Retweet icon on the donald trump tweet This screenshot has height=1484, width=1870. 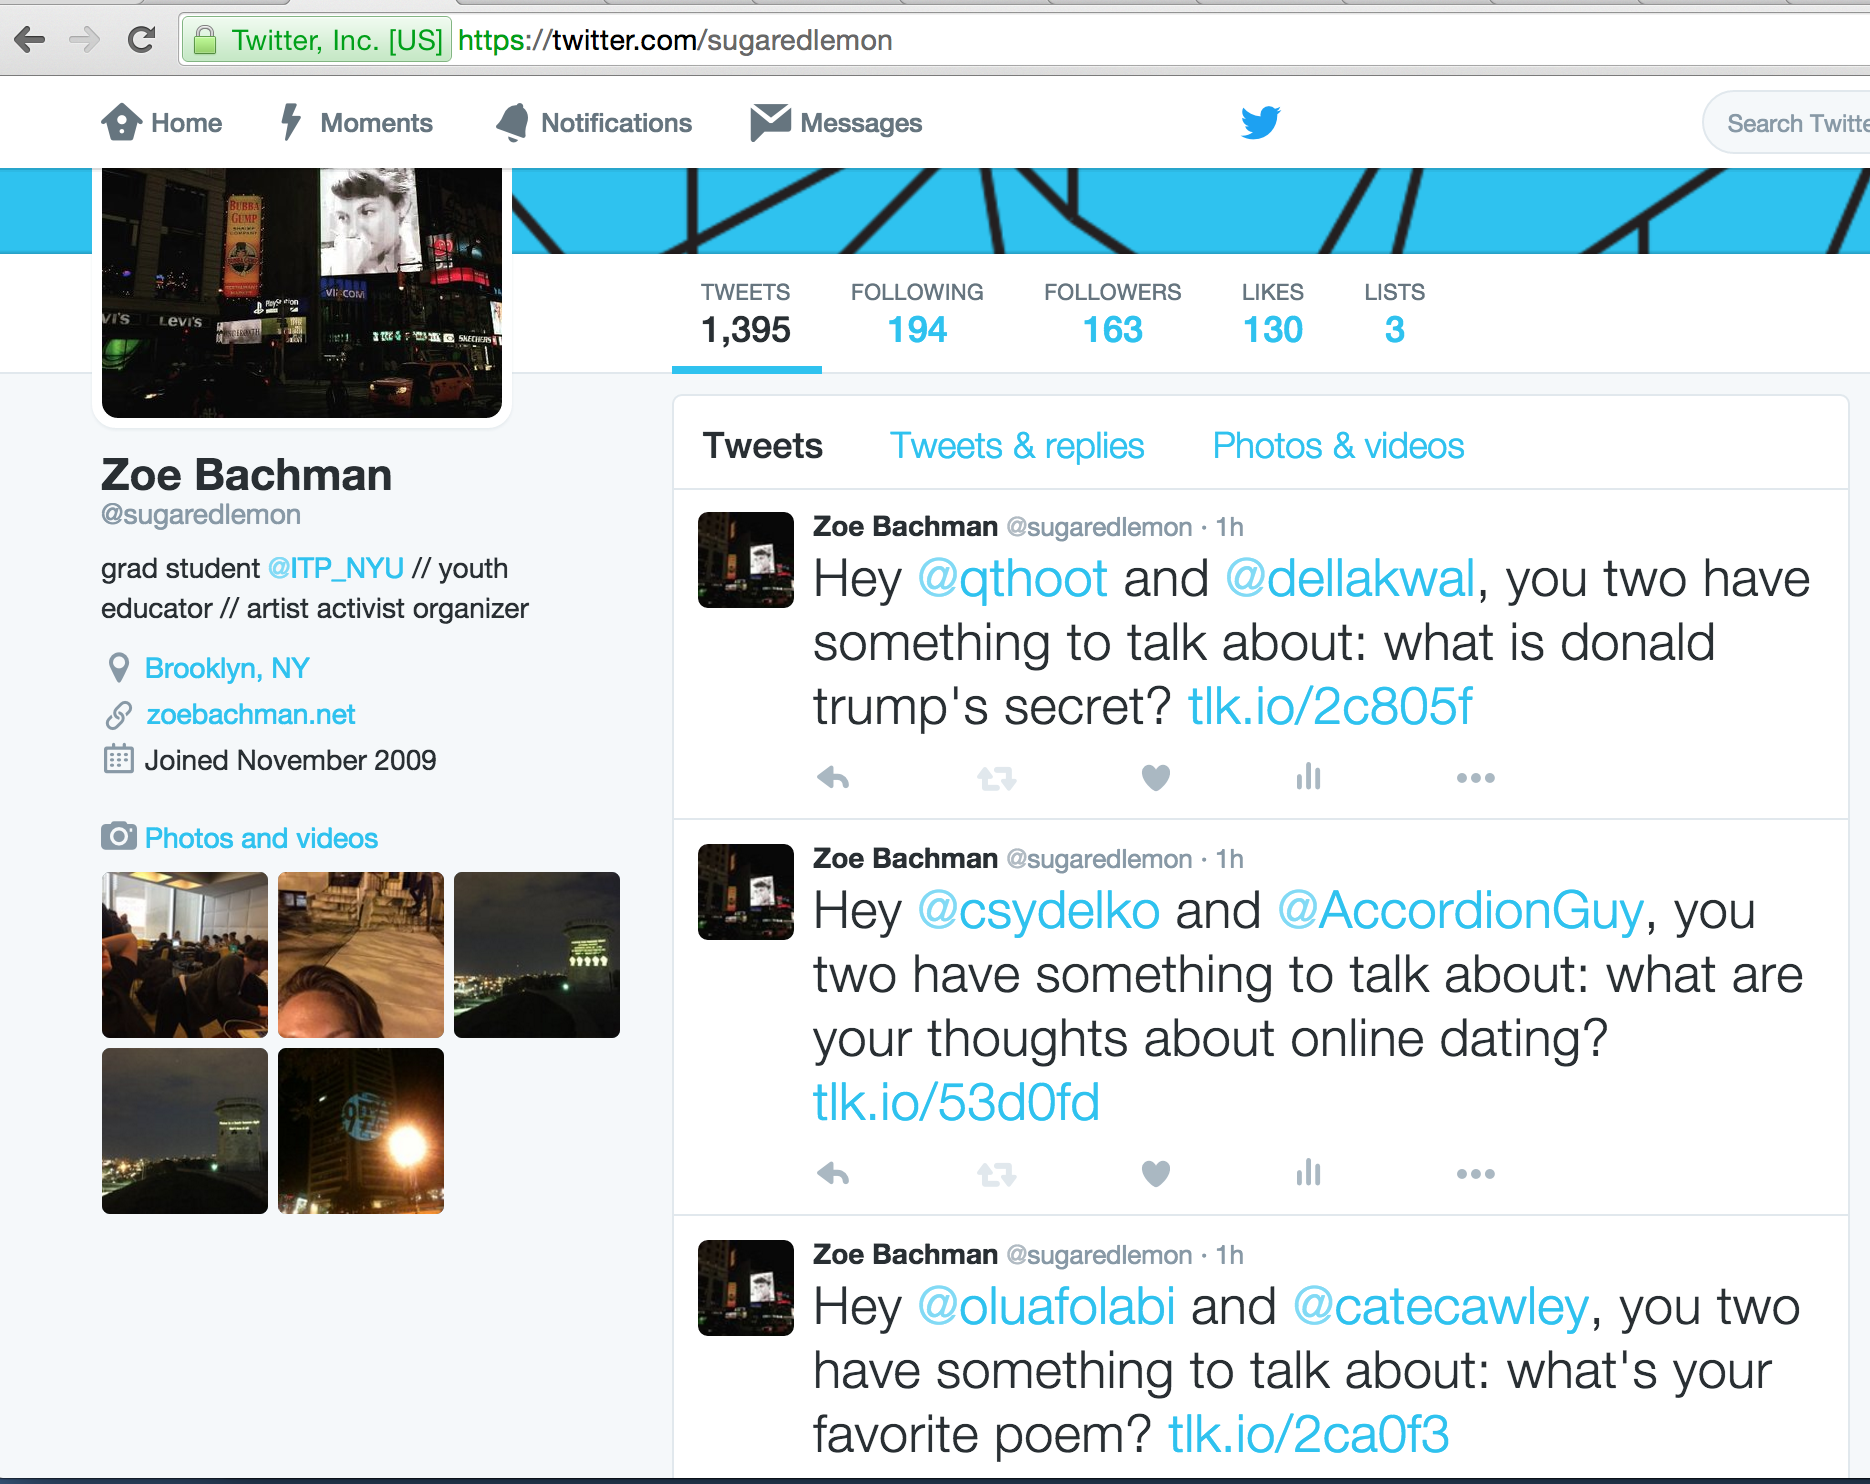(996, 778)
